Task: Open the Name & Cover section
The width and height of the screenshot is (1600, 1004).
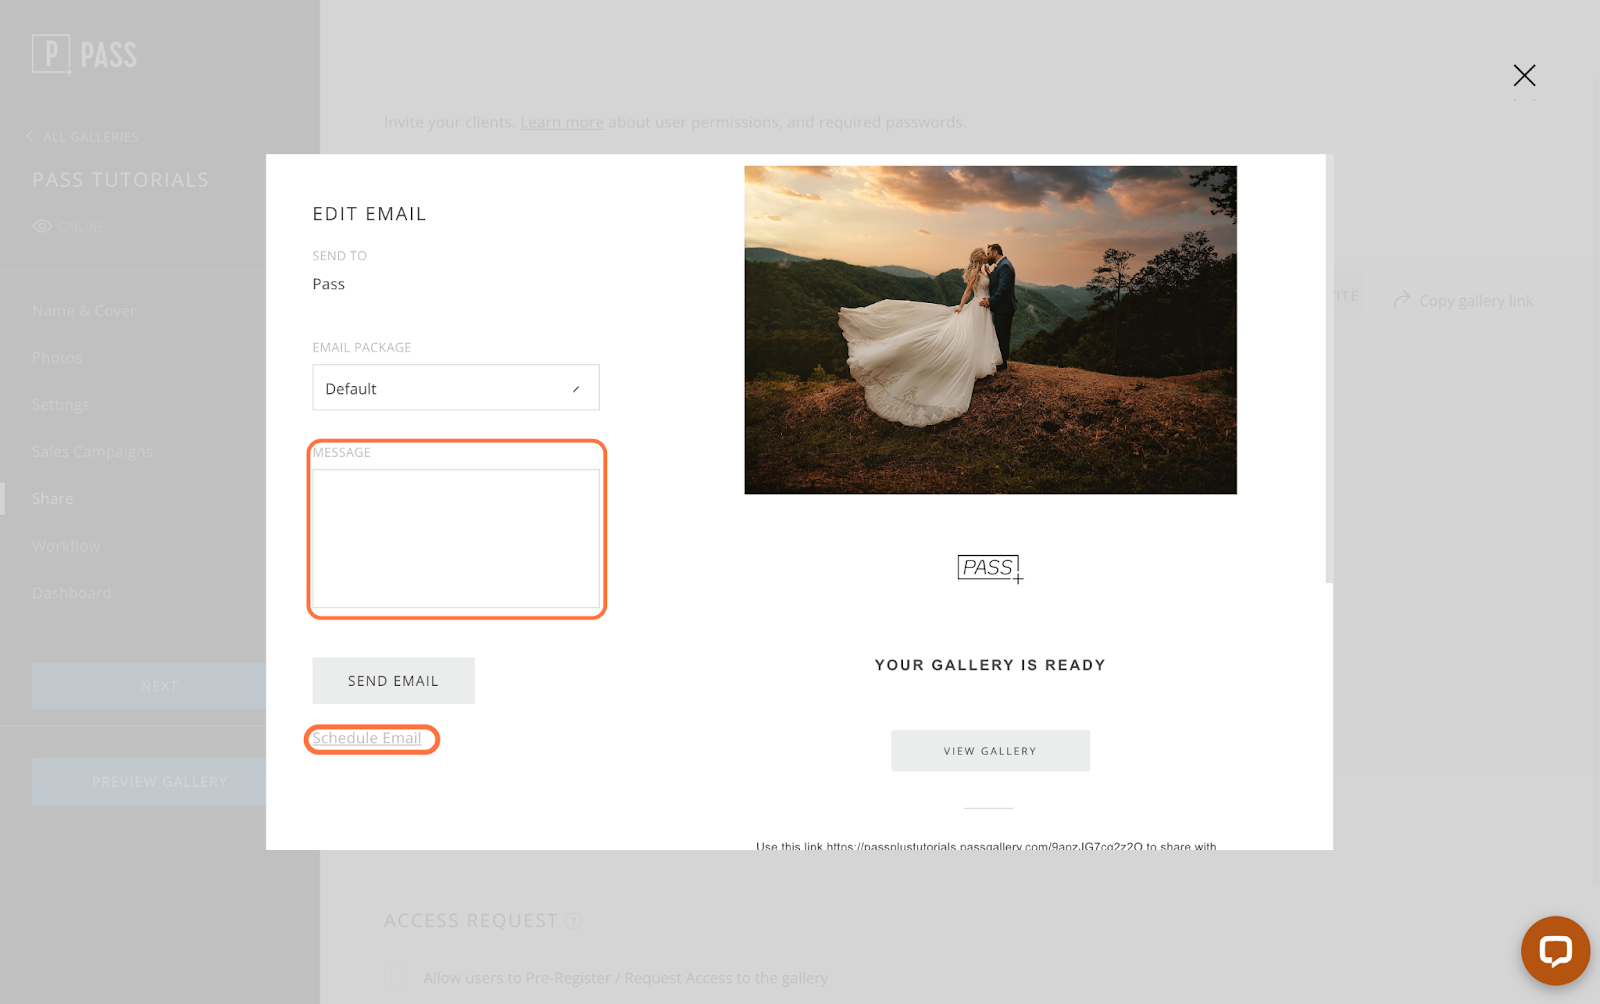Action: pos(84,311)
